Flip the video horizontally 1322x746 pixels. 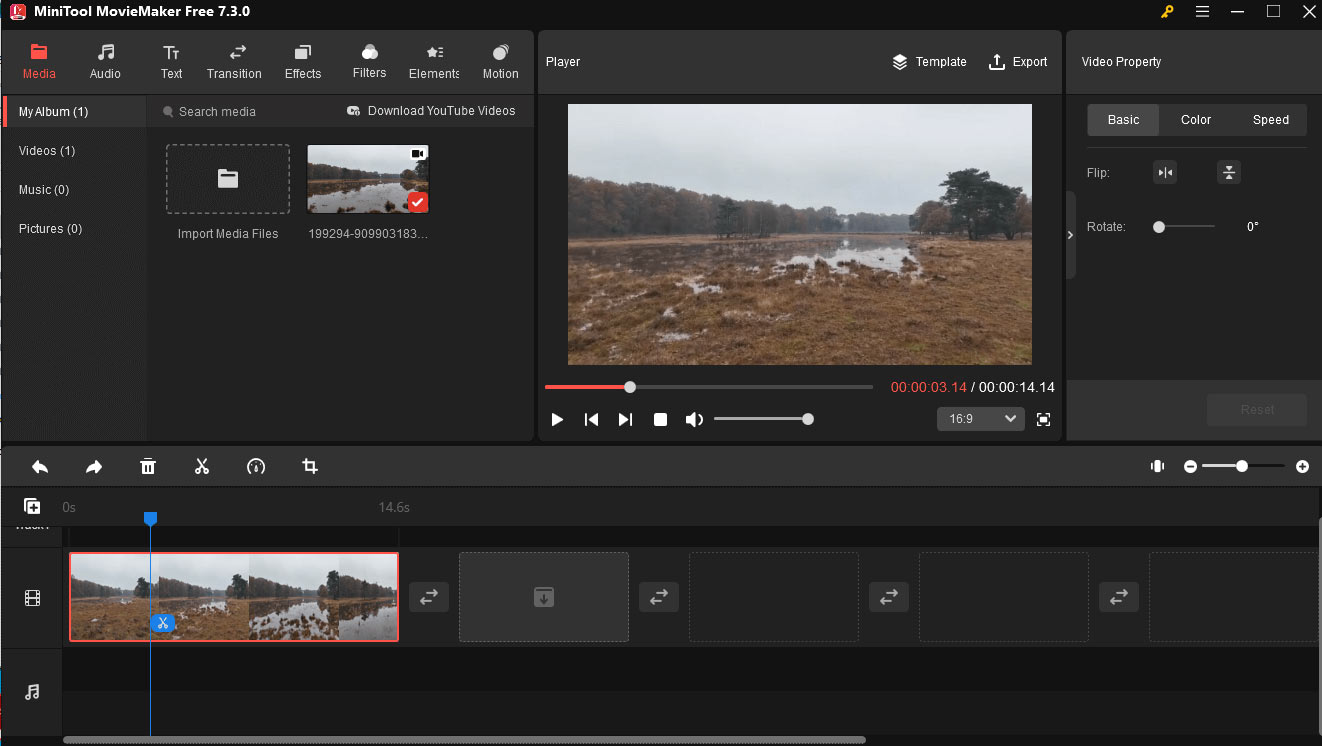click(1164, 173)
